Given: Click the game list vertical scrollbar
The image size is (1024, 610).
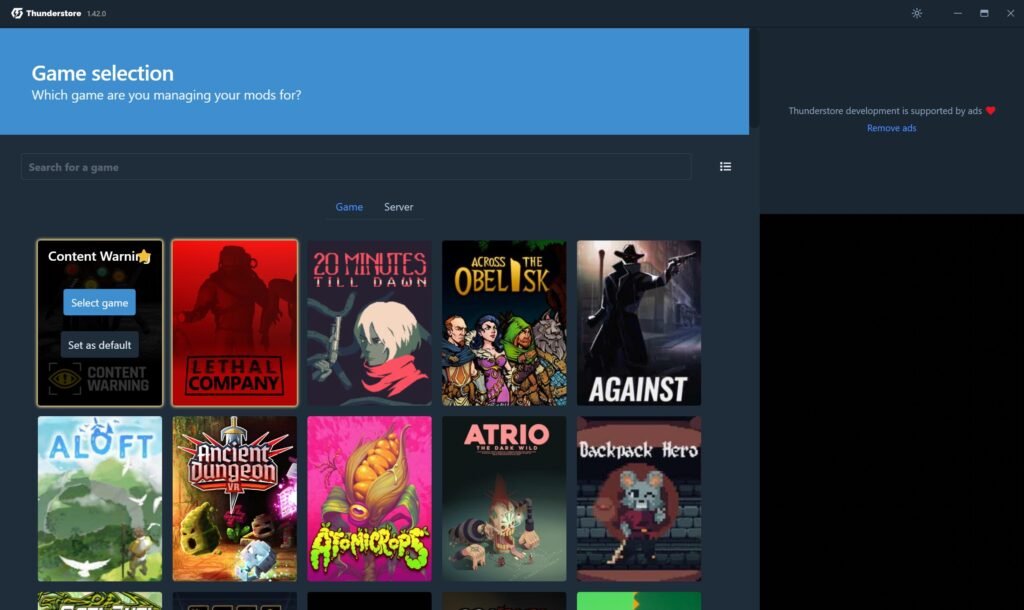Looking at the screenshot, I should tap(754, 78).
